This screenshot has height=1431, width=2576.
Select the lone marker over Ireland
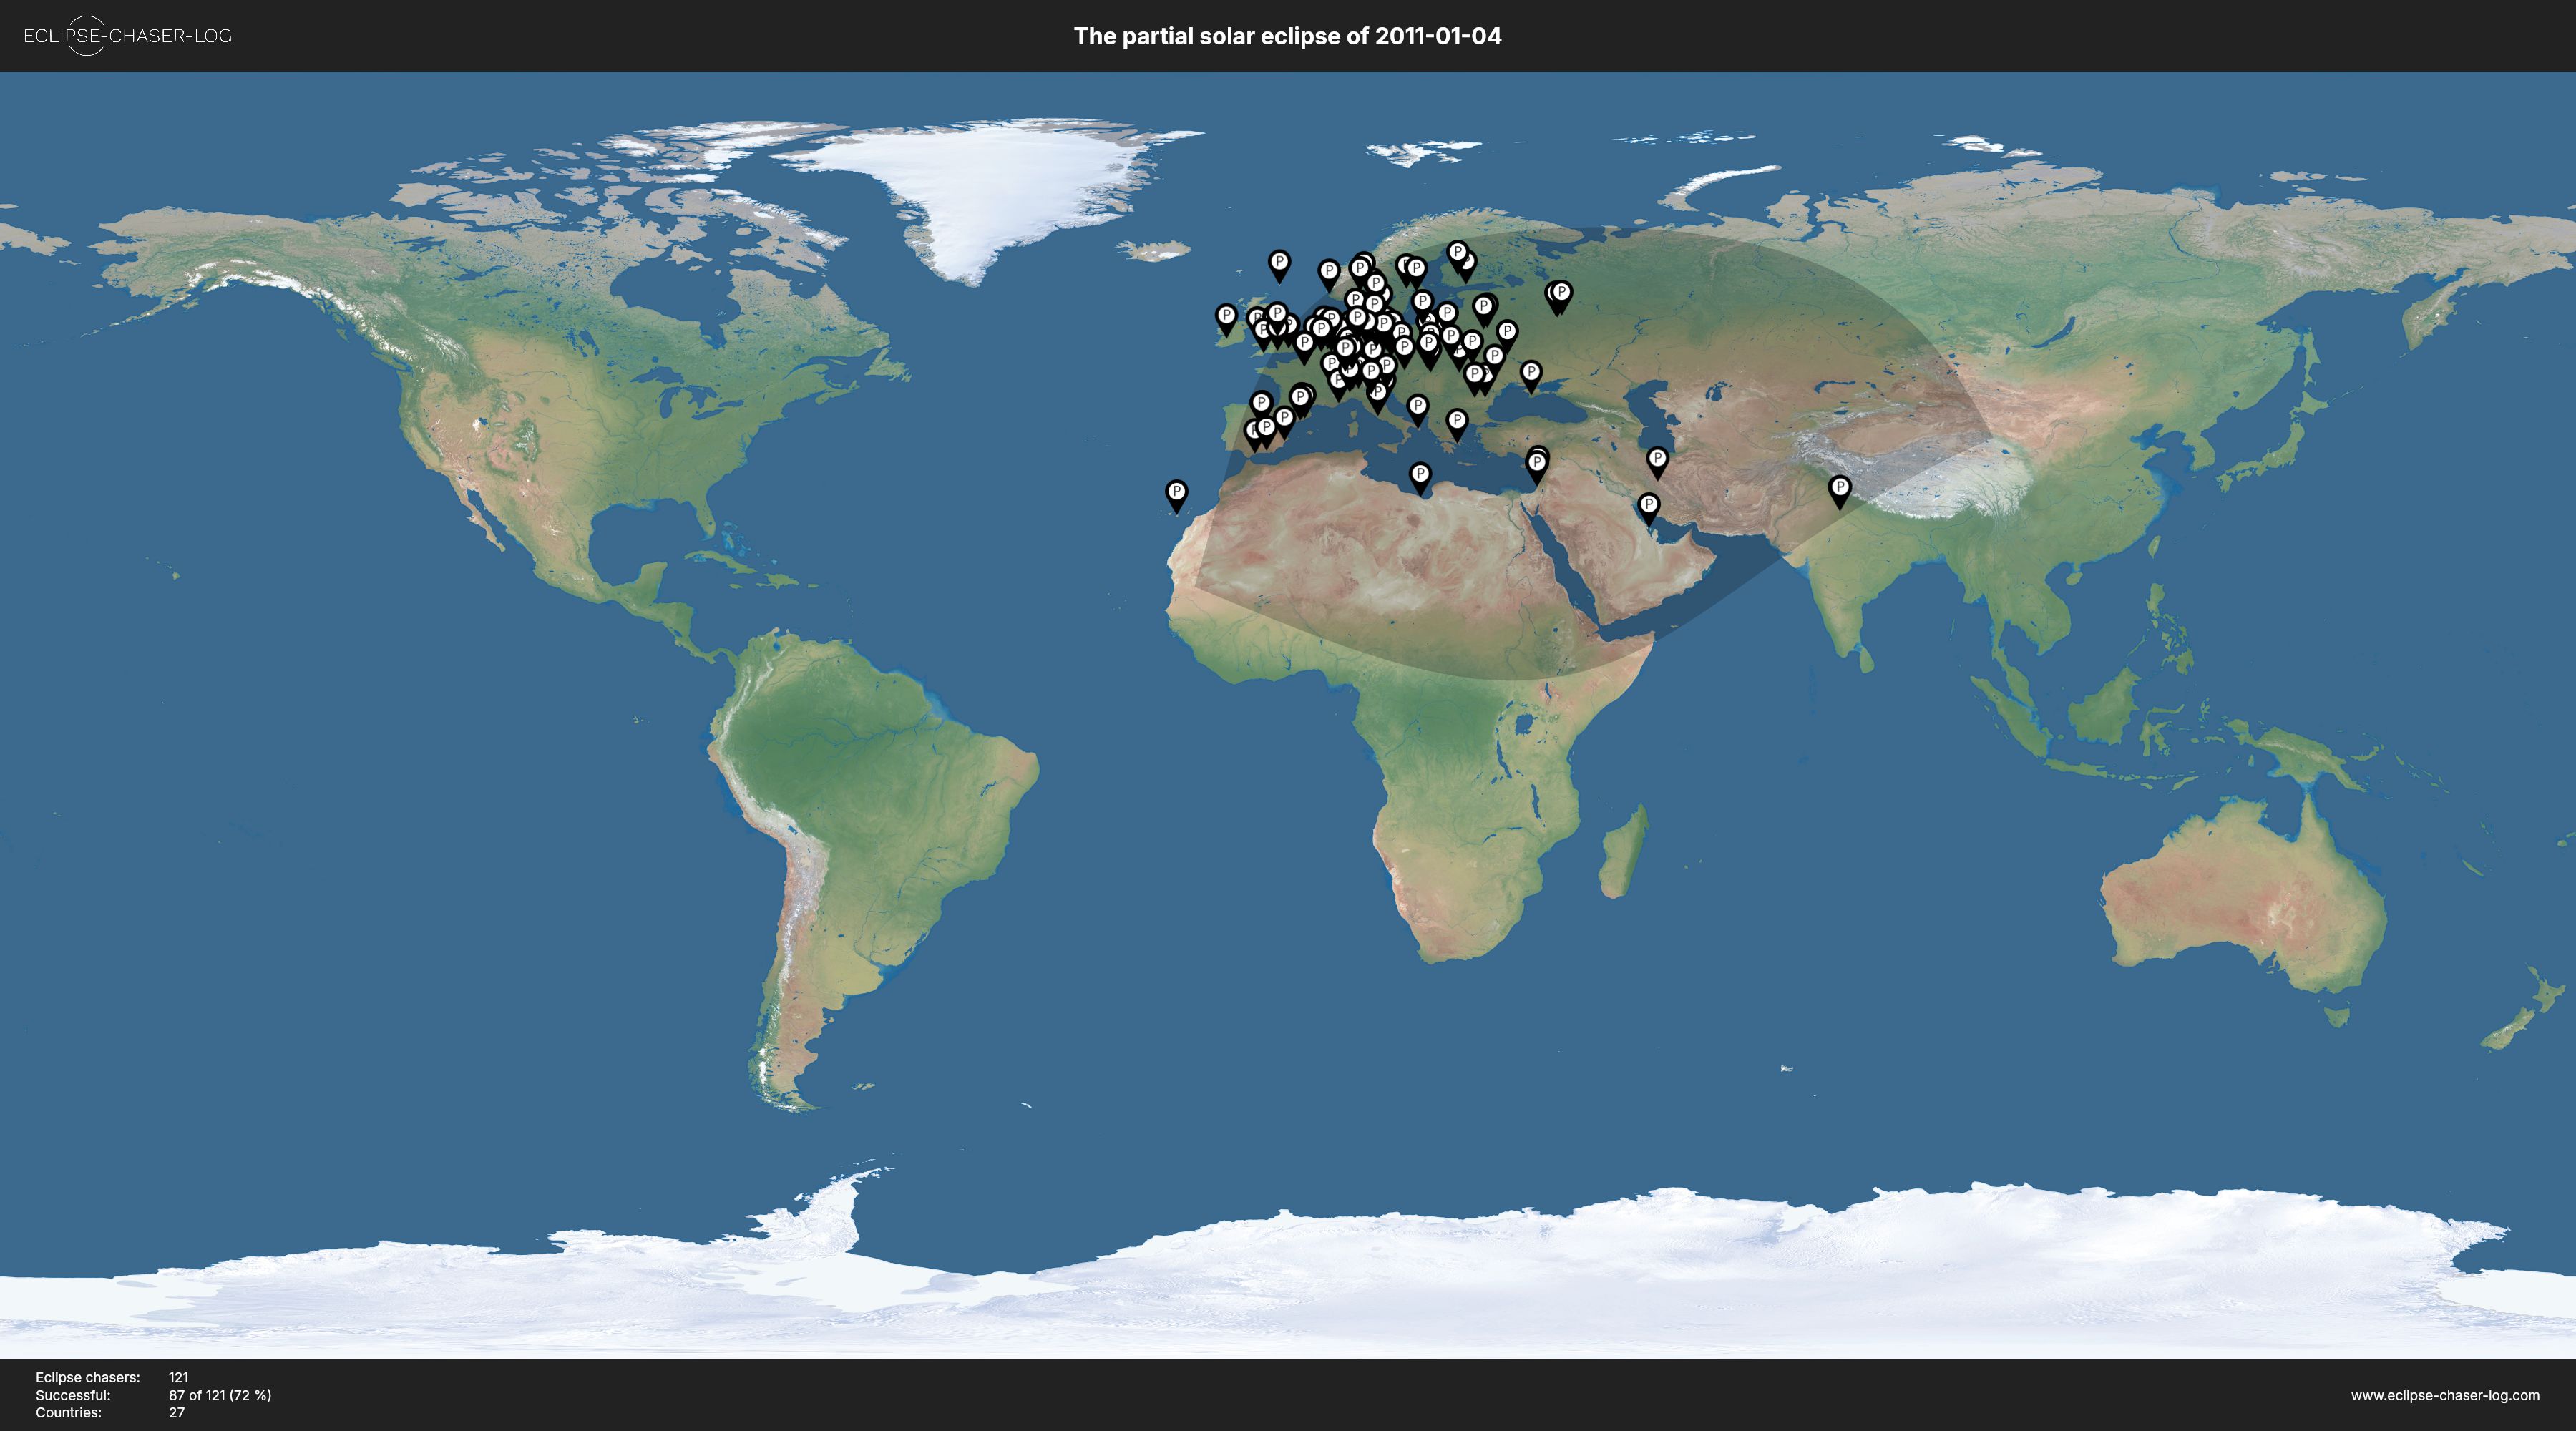1226,320
